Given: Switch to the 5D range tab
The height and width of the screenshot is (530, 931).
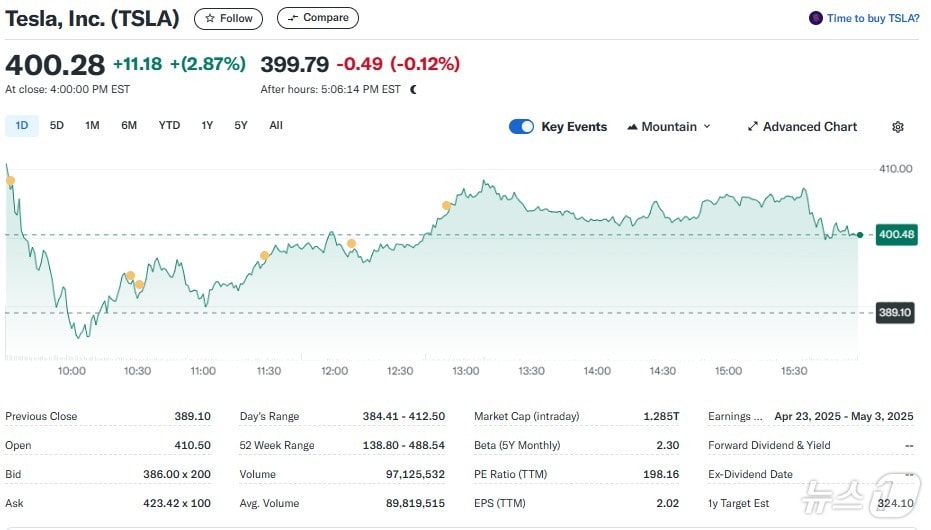Looking at the screenshot, I should point(57,125).
